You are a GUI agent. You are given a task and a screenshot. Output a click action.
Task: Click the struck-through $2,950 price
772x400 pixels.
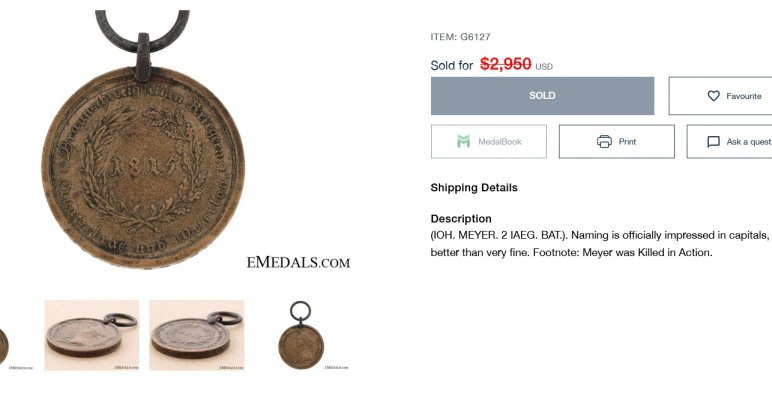pyautogui.click(x=506, y=64)
